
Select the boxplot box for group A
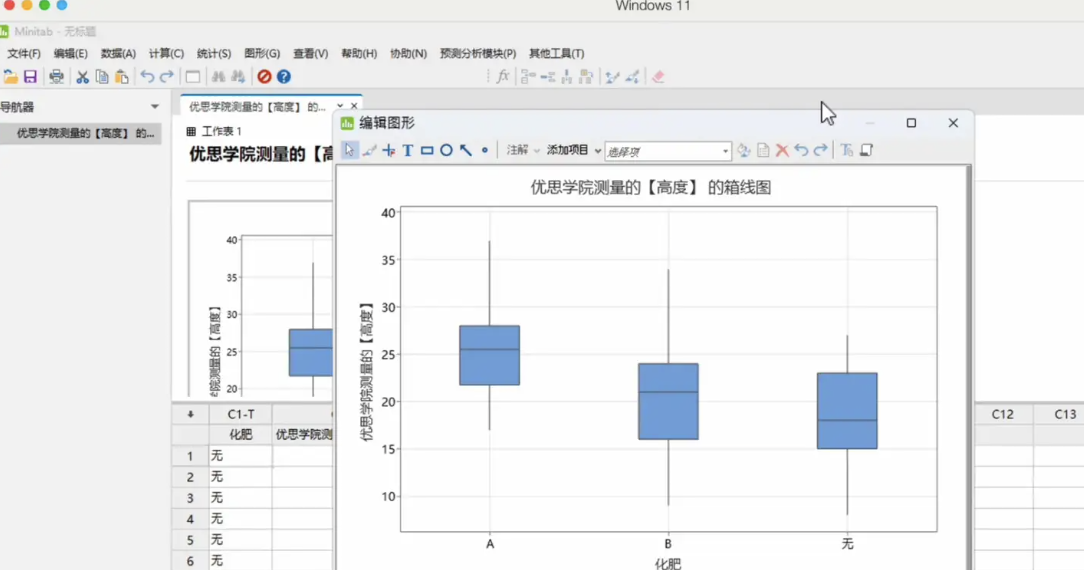[x=489, y=355]
